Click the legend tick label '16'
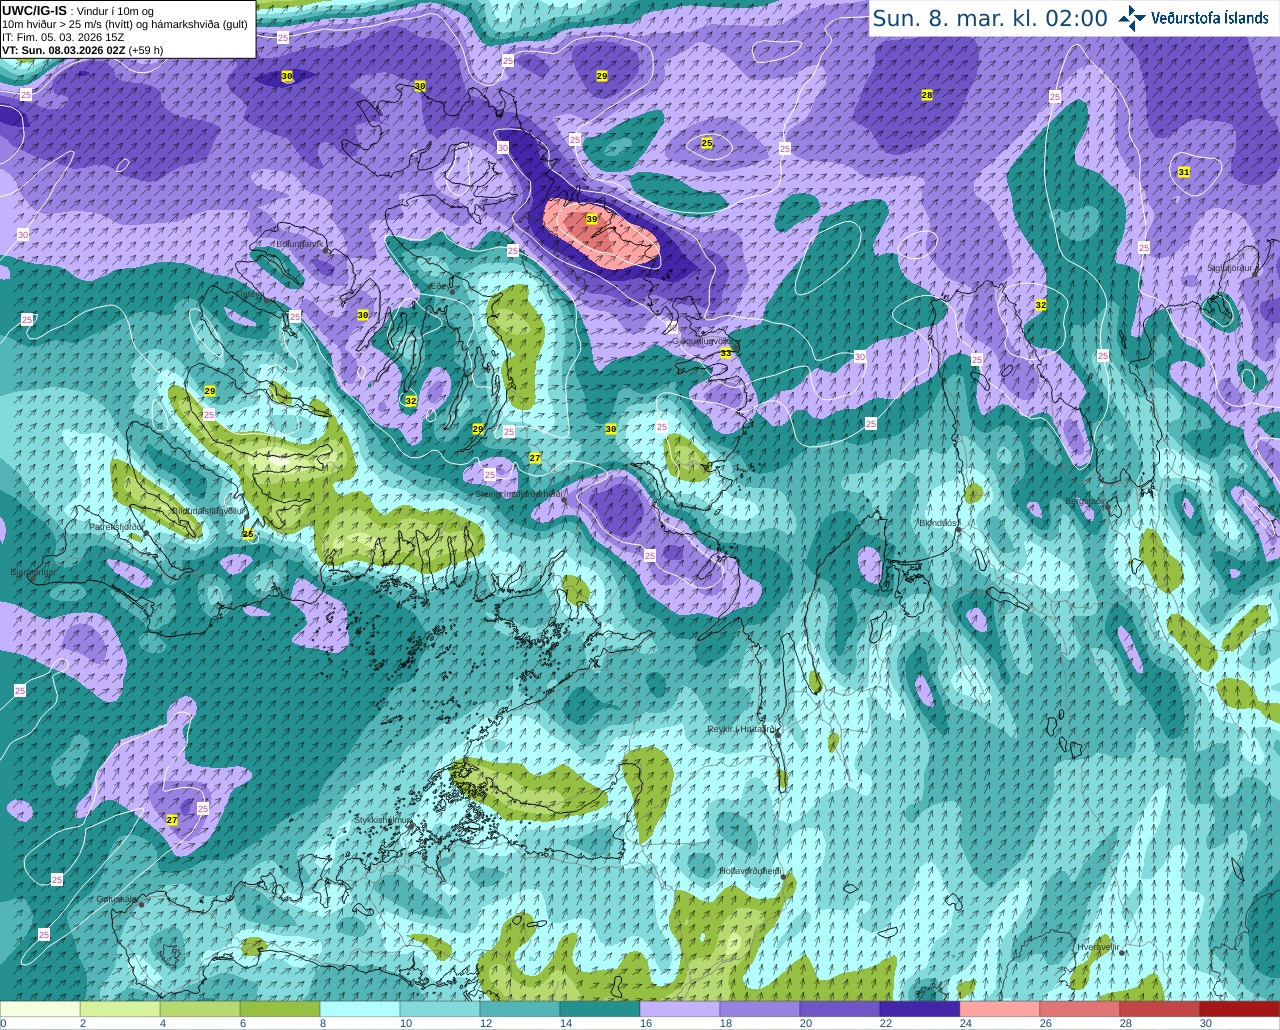This screenshot has height=1030, width=1280. [646, 1023]
